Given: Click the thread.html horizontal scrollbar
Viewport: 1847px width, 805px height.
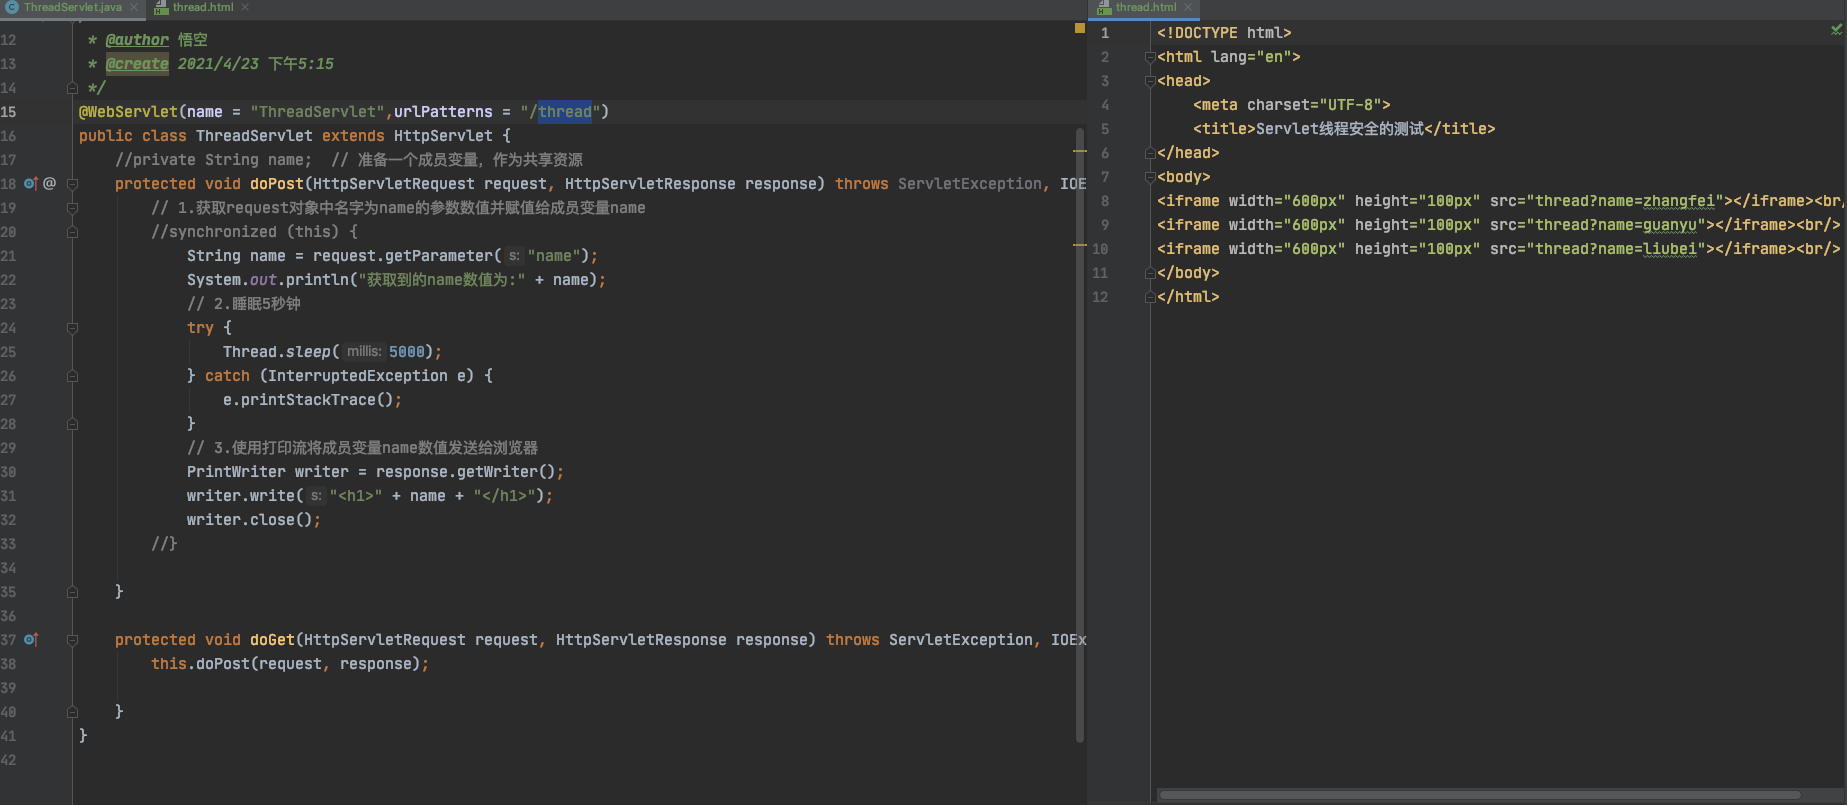Looking at the screenshot, I should 1480,796.
